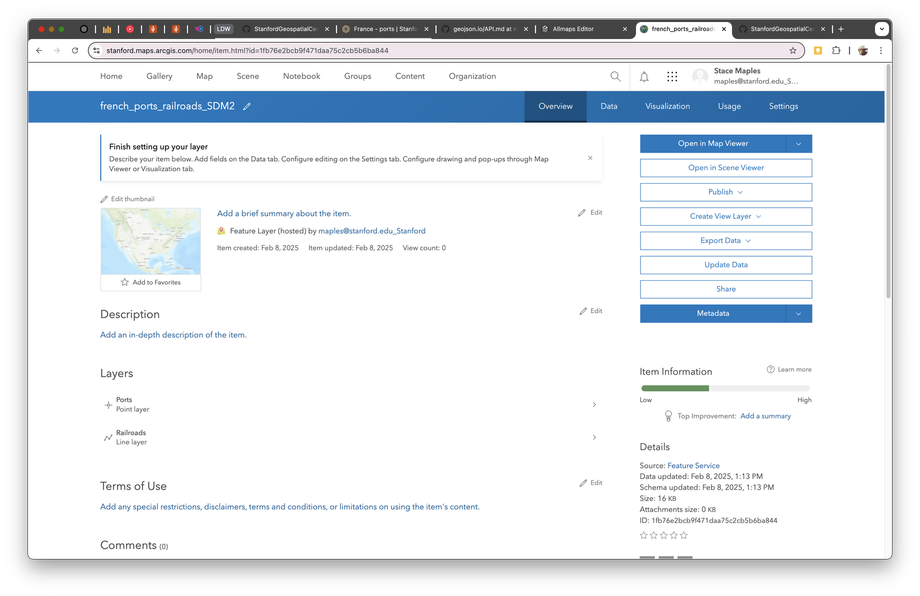Image resolution: width=920 pixels, height=596 pixels.
Task: Open the maples@stanford.edu_Stanford owner link
Action: [371, 231]
